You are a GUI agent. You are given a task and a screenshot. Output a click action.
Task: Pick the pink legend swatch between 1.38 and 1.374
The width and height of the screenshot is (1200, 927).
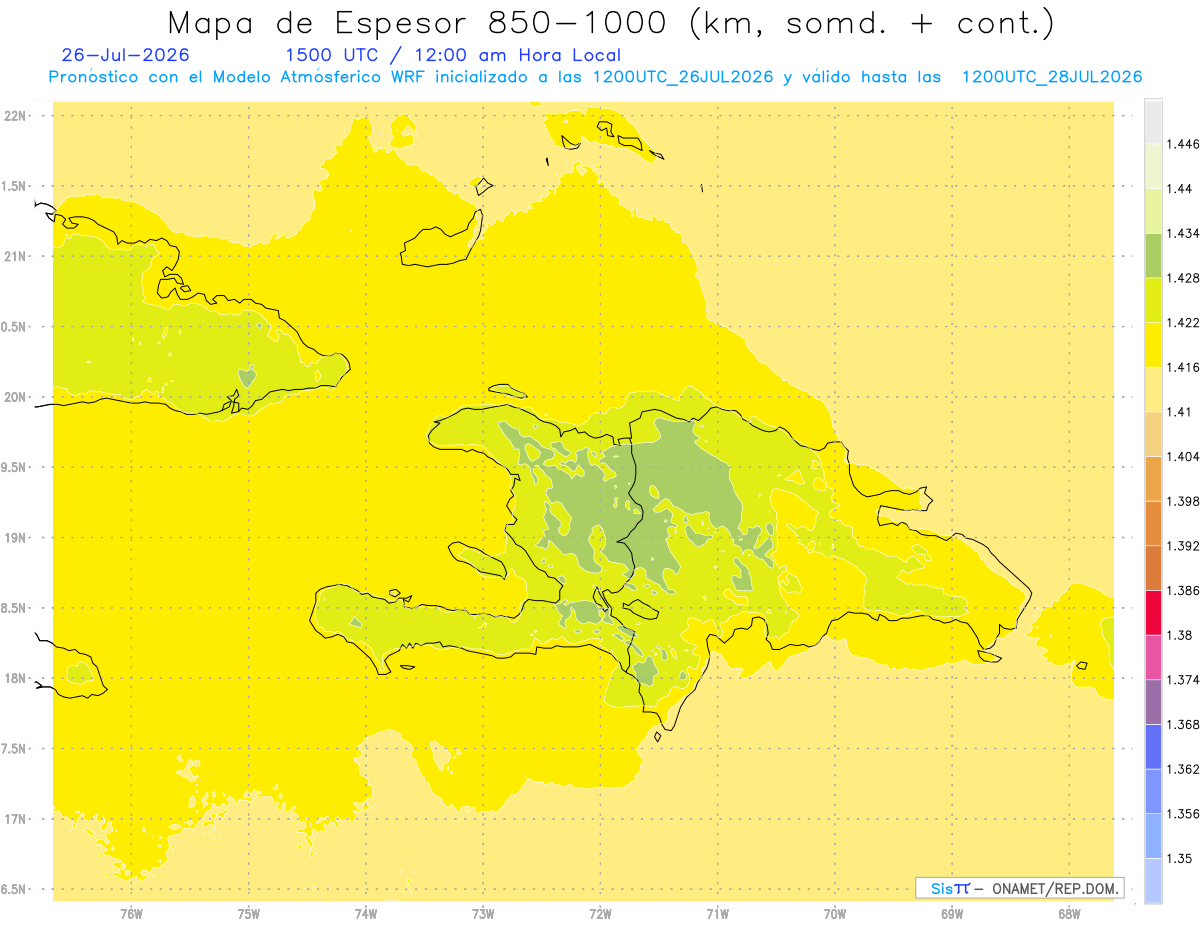(x=1153, y=657)
